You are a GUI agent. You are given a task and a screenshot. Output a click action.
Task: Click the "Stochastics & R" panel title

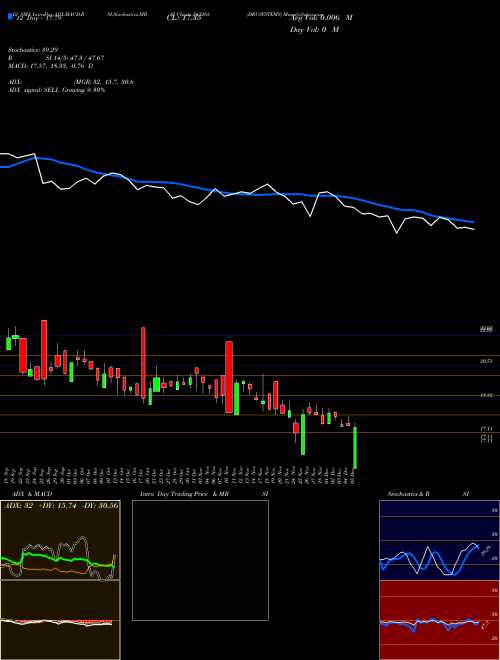tap(409, 494)
